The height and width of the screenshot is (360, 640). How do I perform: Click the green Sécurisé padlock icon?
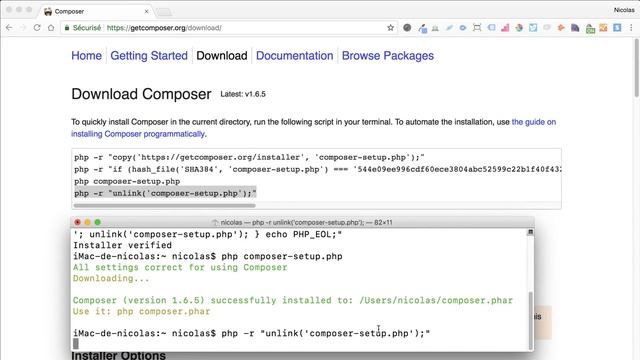(67, 28)
